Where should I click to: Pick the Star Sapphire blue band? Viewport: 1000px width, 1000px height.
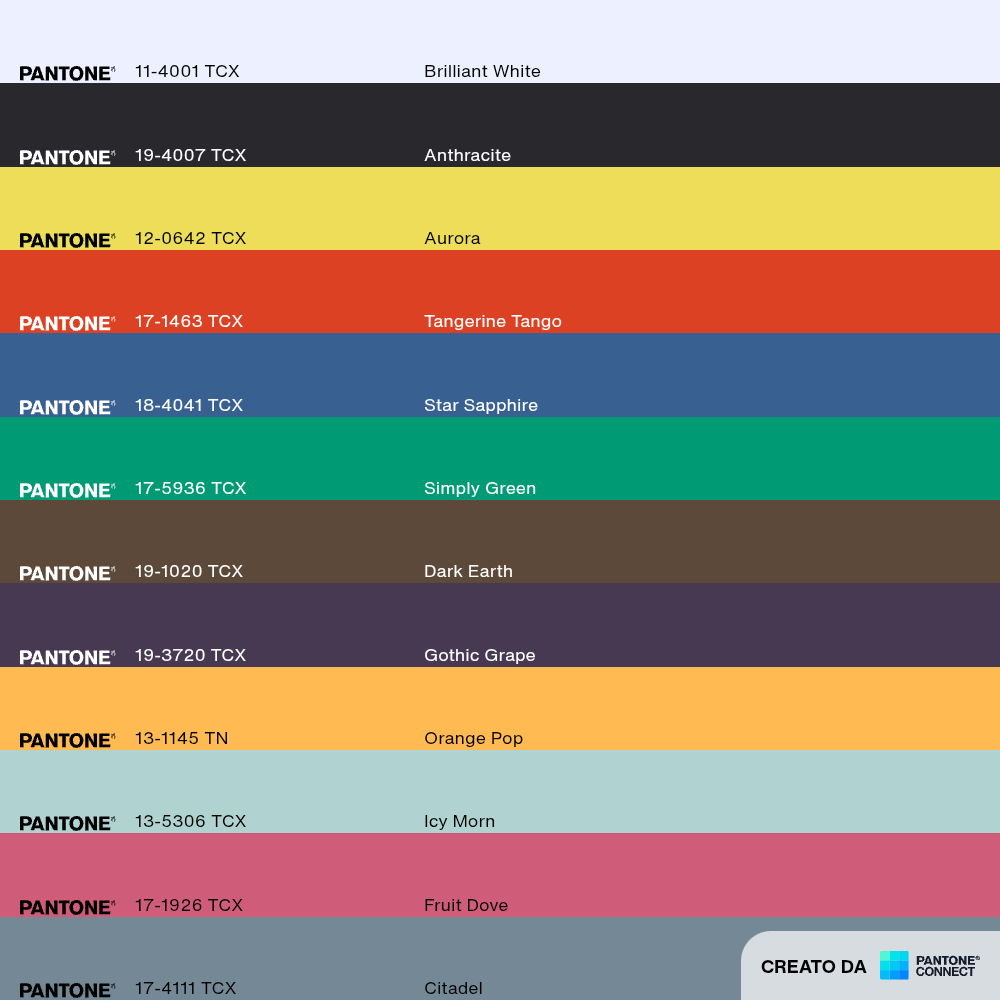click(500, 375)
